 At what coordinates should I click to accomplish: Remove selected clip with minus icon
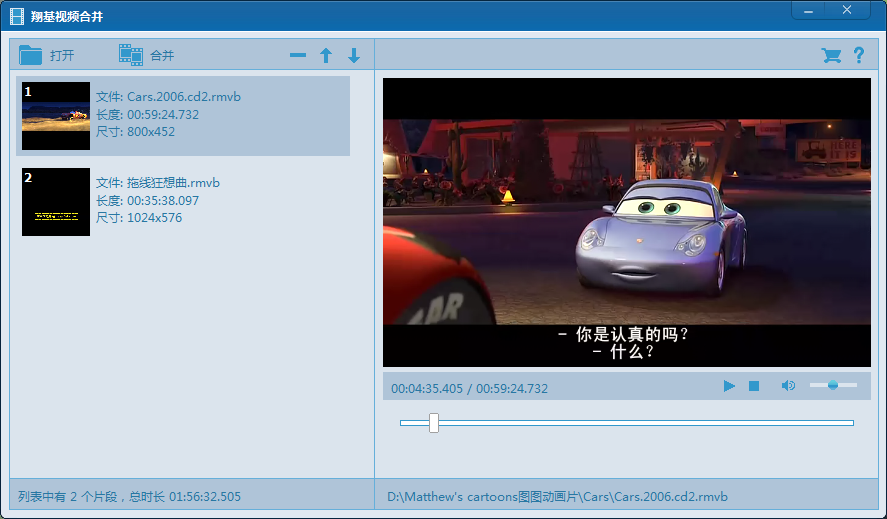(x=298, y=55)
